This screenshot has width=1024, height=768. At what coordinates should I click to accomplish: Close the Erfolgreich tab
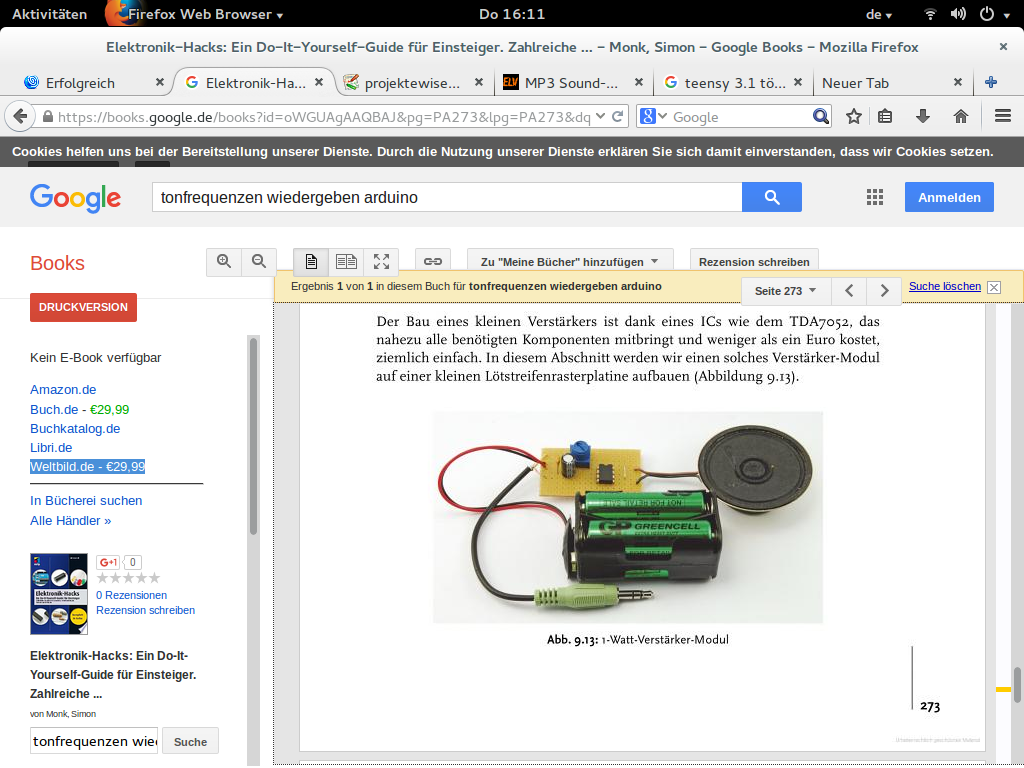click(x=159, y=82)
